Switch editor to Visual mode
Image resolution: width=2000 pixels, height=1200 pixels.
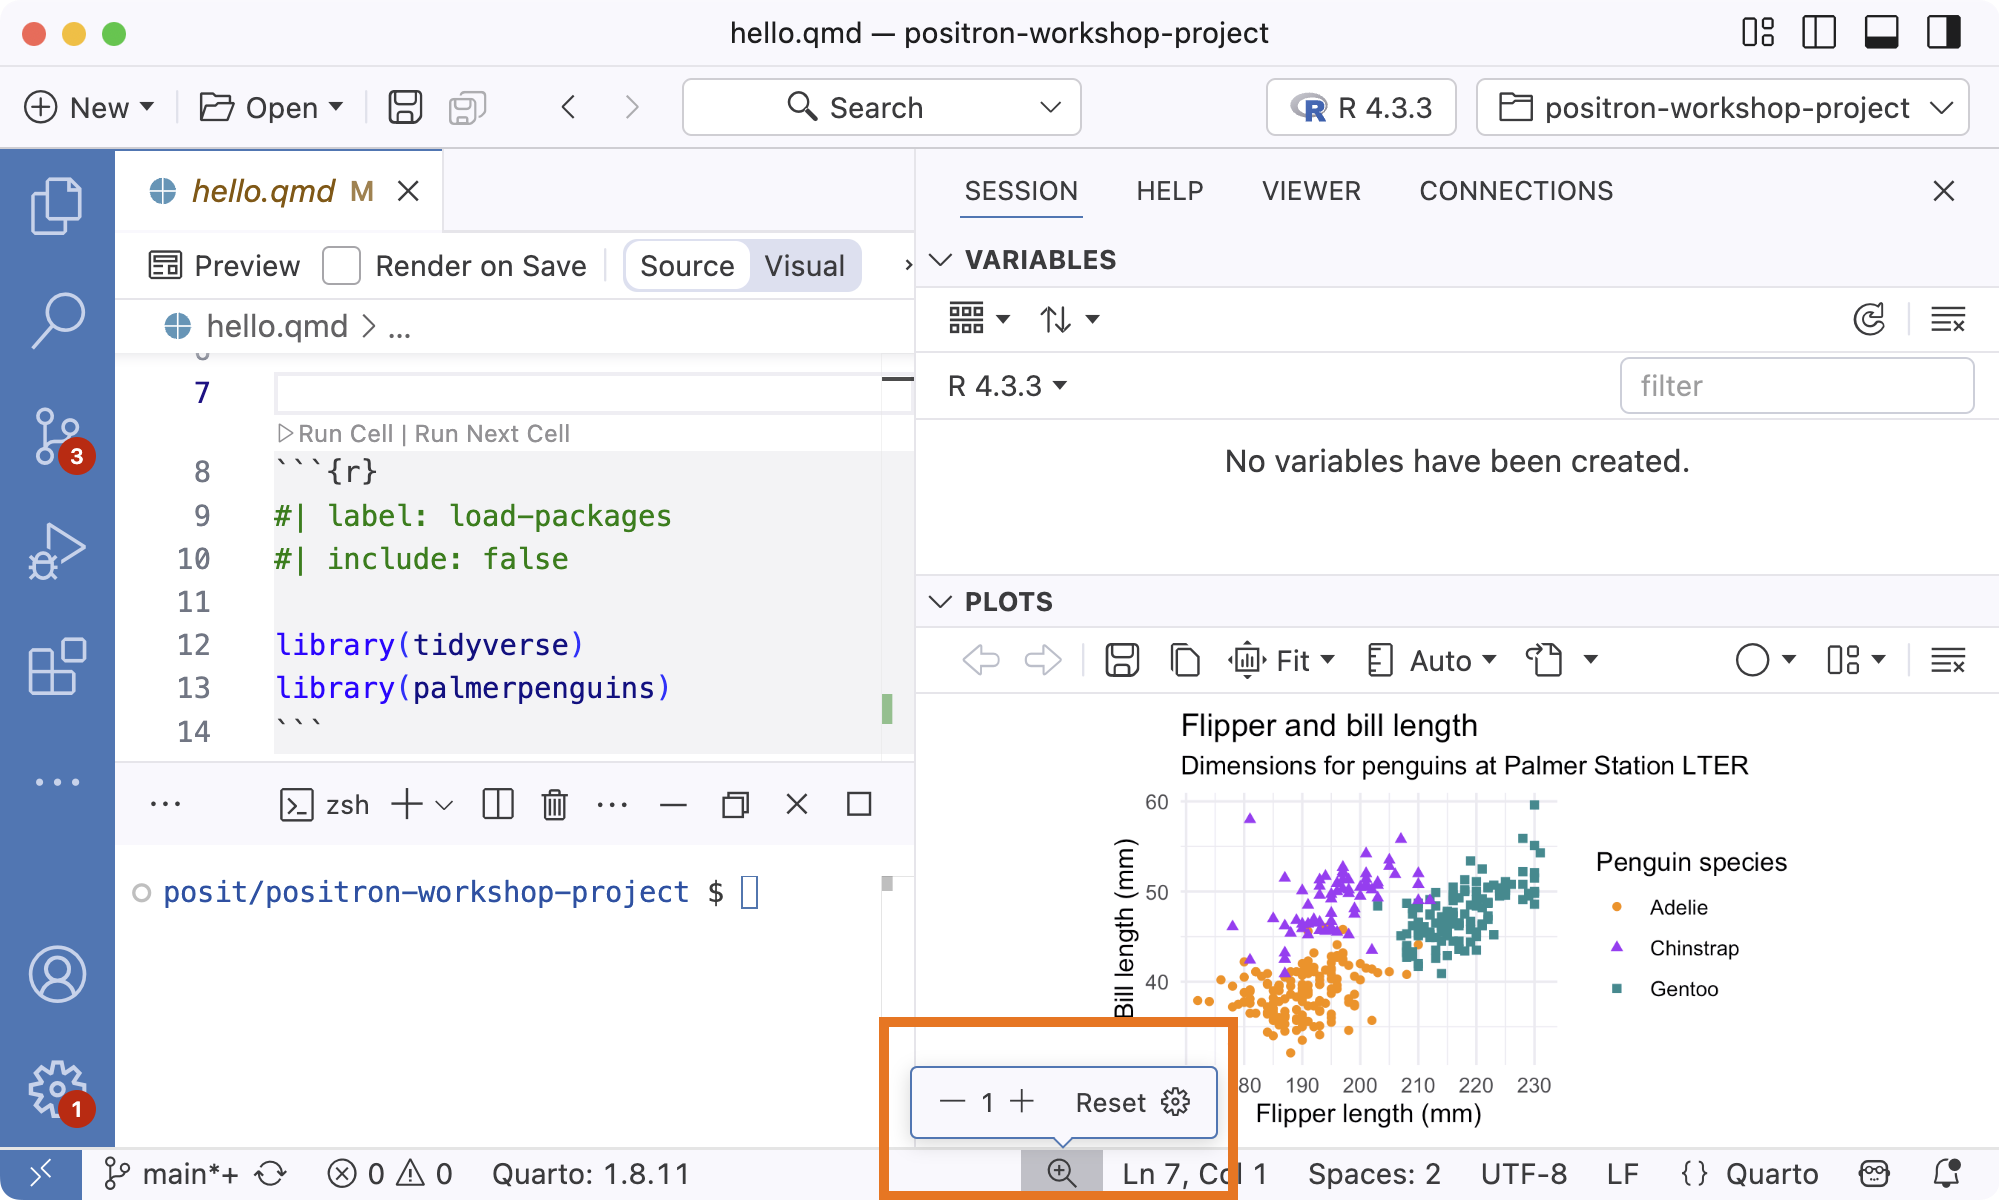click(x=805, y=266)
